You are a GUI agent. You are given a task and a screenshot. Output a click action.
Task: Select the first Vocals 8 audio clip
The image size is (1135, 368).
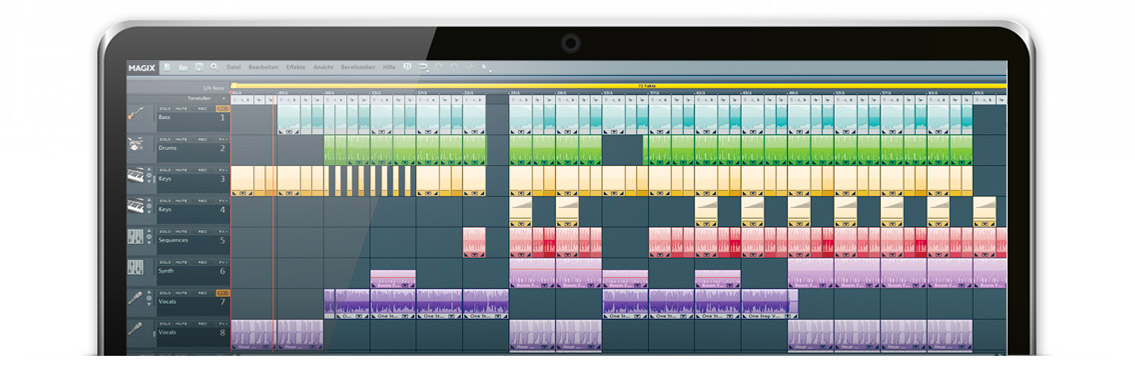pos(253,335)
